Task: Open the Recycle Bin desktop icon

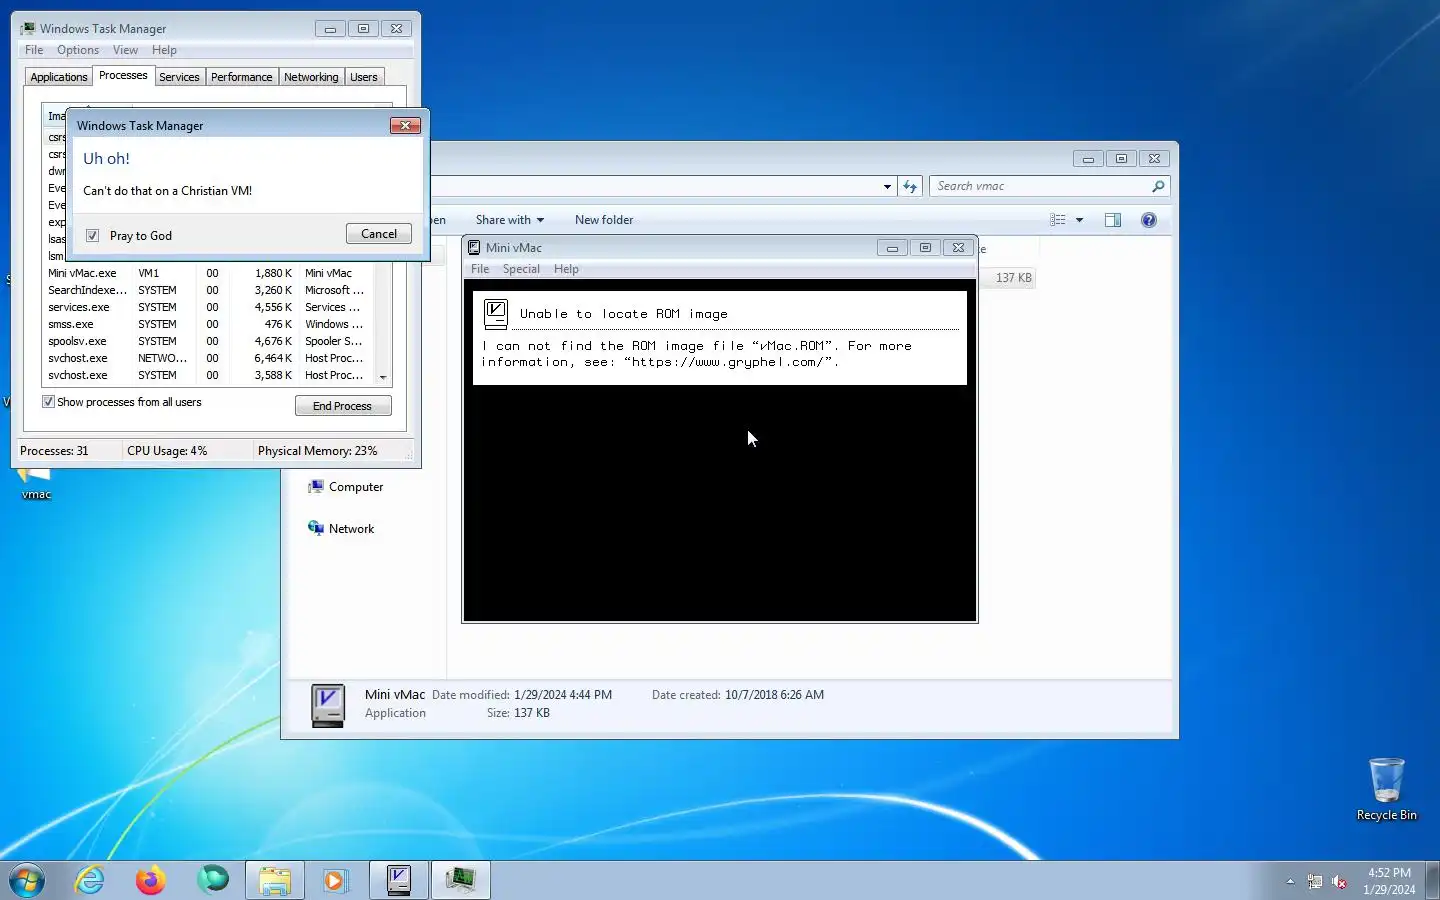Action: pos(1386,789)
